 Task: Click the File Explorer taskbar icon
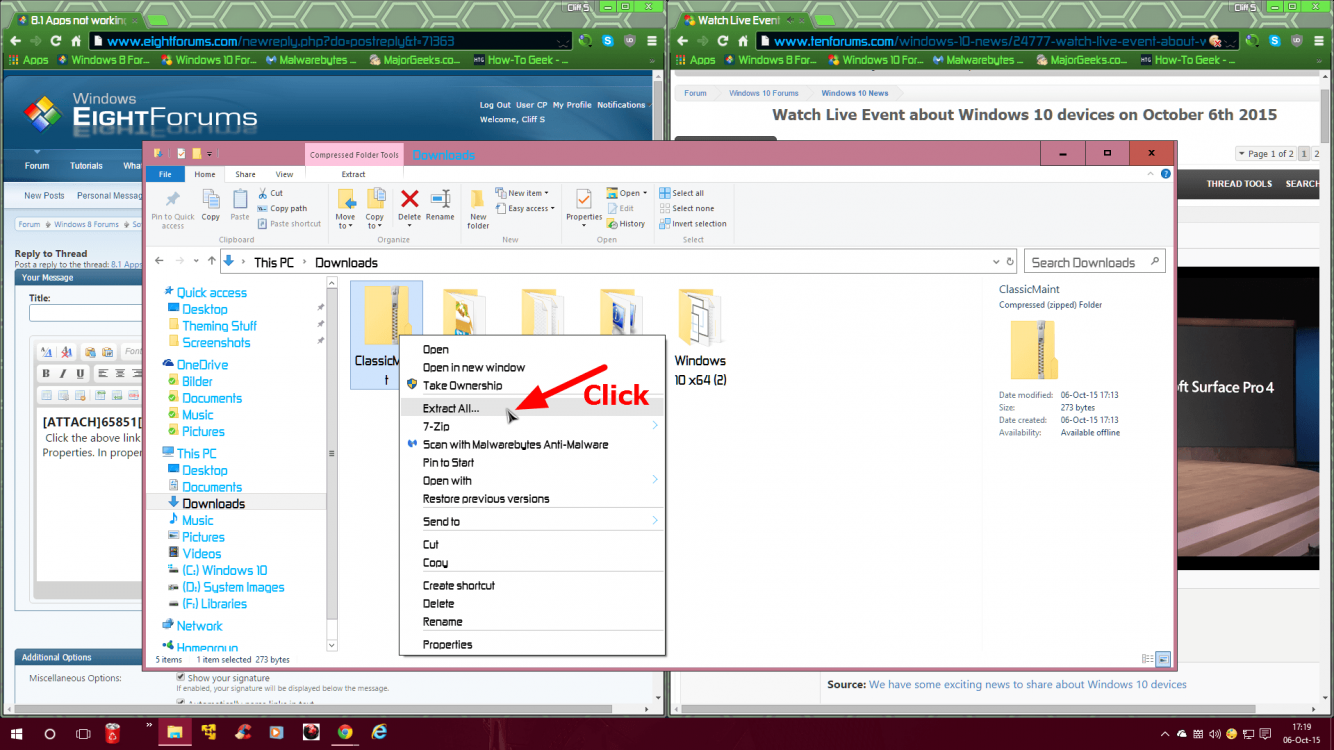[x=174, y=733]
